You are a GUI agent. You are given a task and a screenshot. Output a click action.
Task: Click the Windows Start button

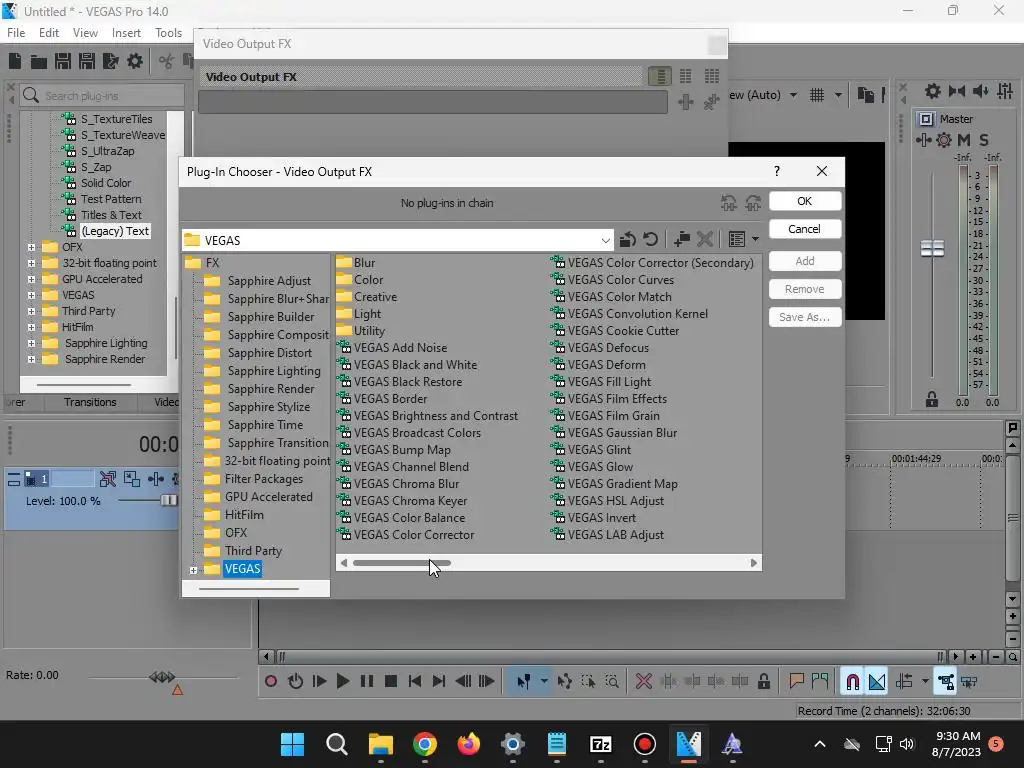pyautogui.click(x=292, y=744)
